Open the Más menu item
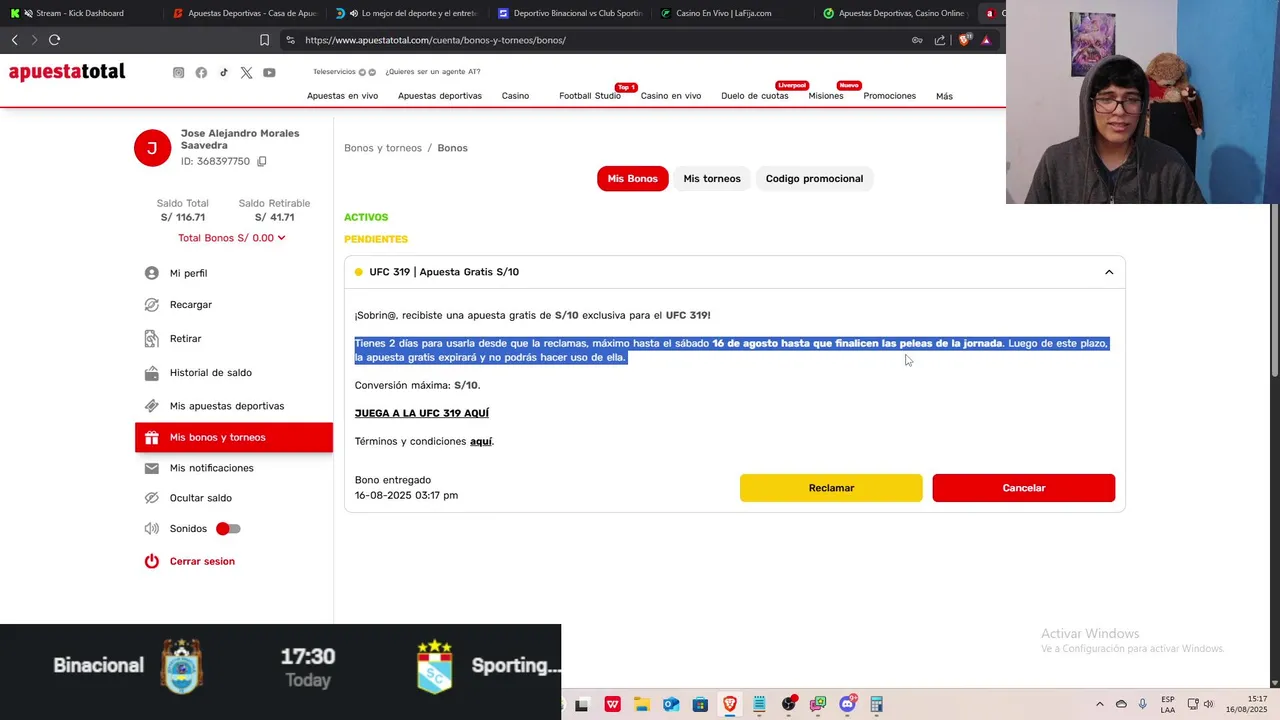The height and width of the screenshot is (720, 1280). click(944, 96)
